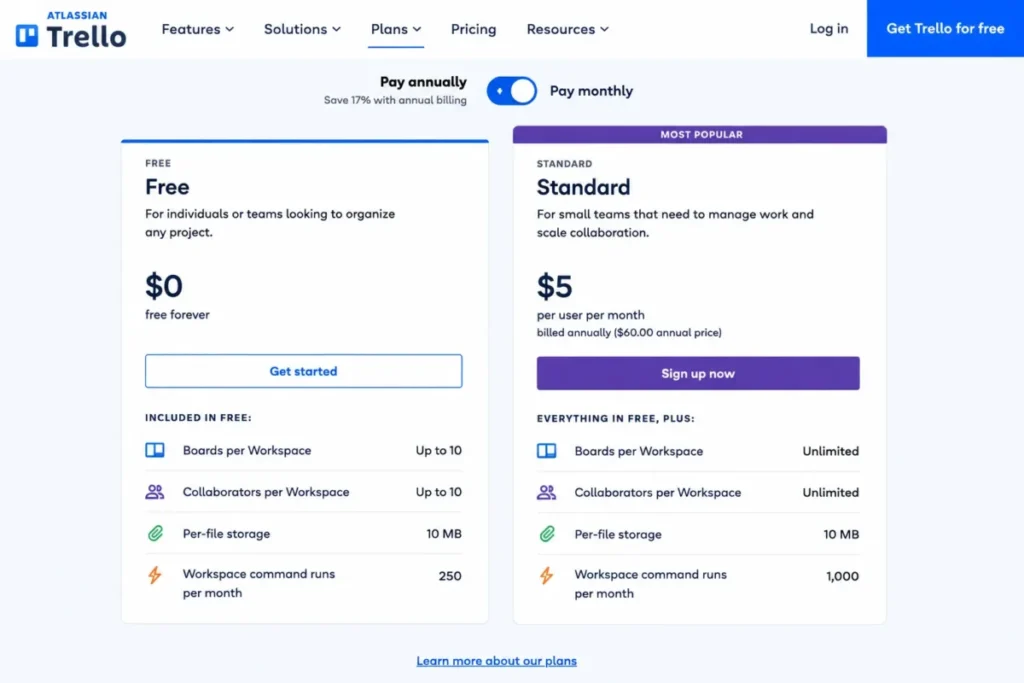Click boards icon in Standard plan

(x=547, y=451)
